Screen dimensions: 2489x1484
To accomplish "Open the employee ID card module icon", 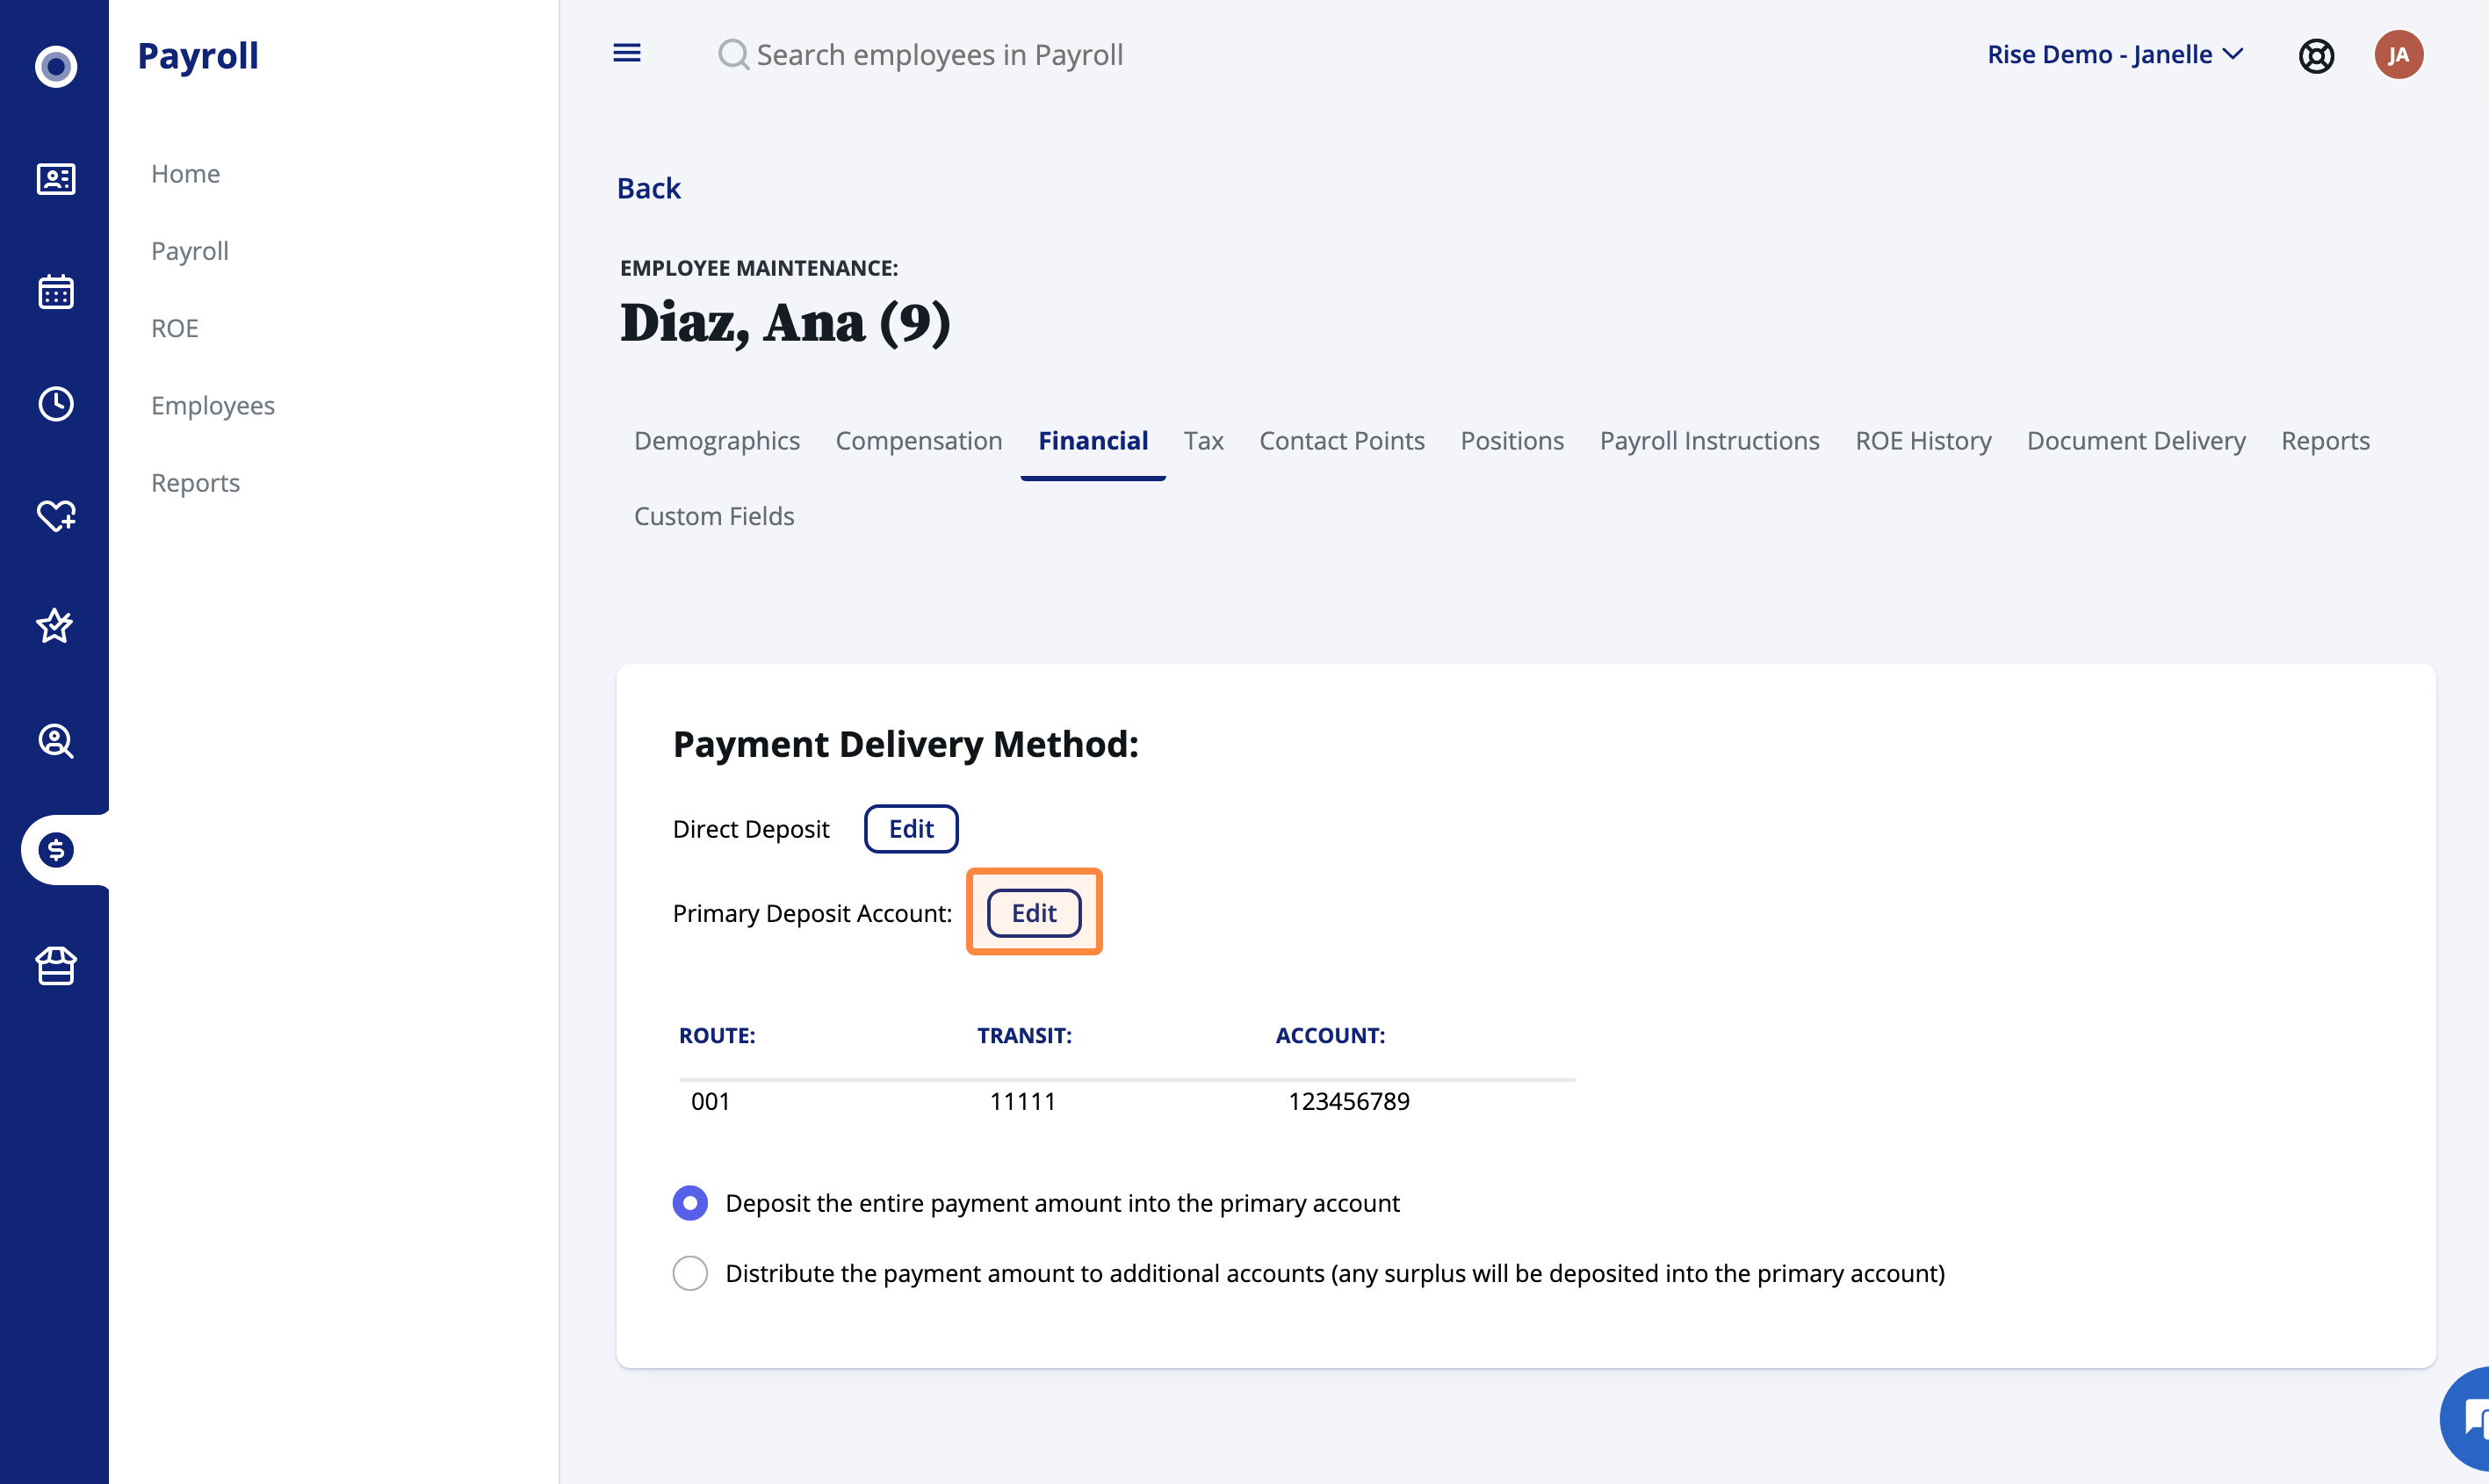I will [x=56, y=179].
